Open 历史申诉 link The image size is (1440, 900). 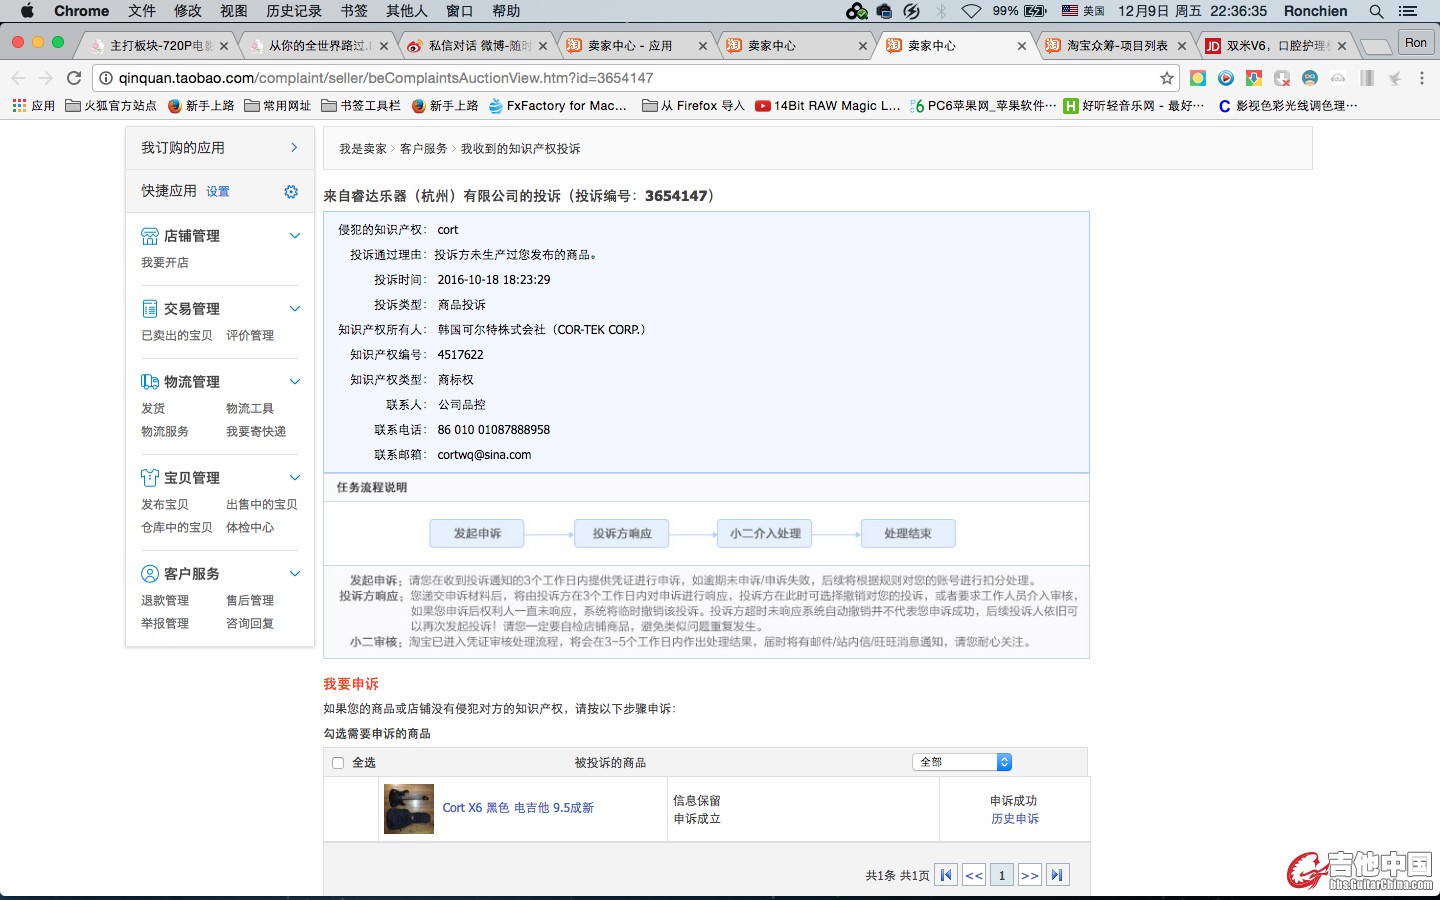click(x=1015, y=819)
